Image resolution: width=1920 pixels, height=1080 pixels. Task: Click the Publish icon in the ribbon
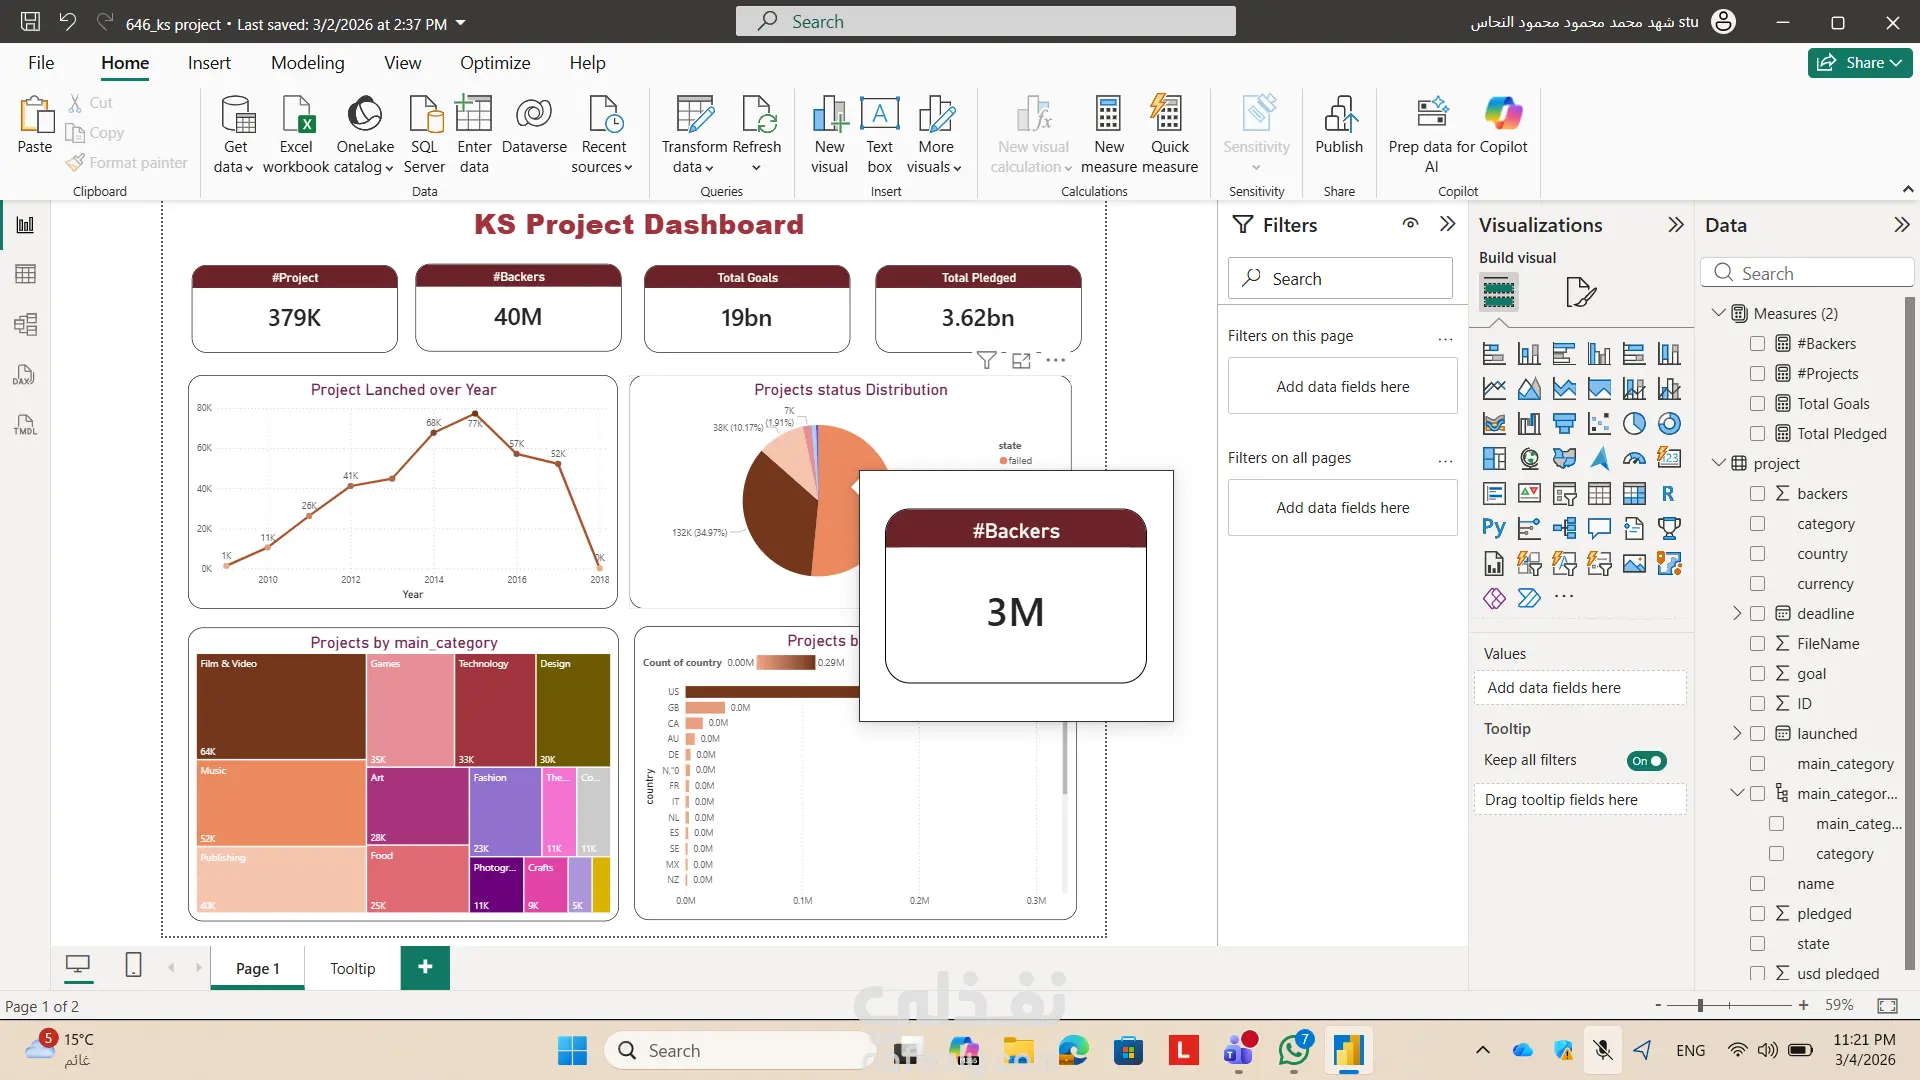[1338, 115]
